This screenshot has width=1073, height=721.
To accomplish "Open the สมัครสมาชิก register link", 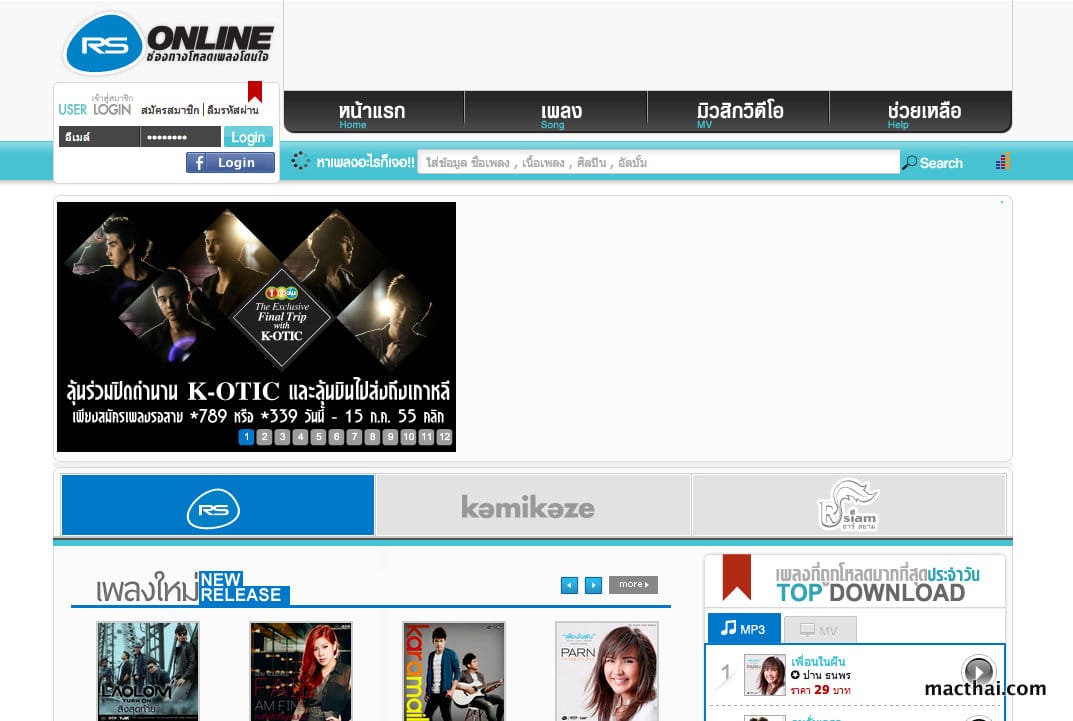I will coord(170,110).
